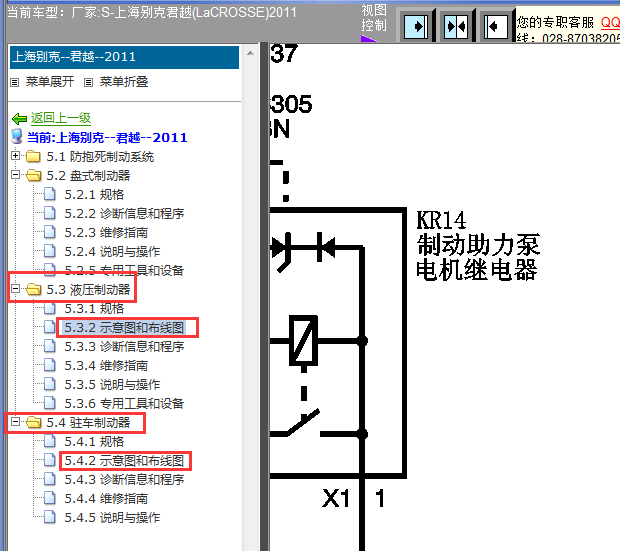Open 5.3.3 诊断信息和程序
The image size is (620, 551).
click(124, 347)
